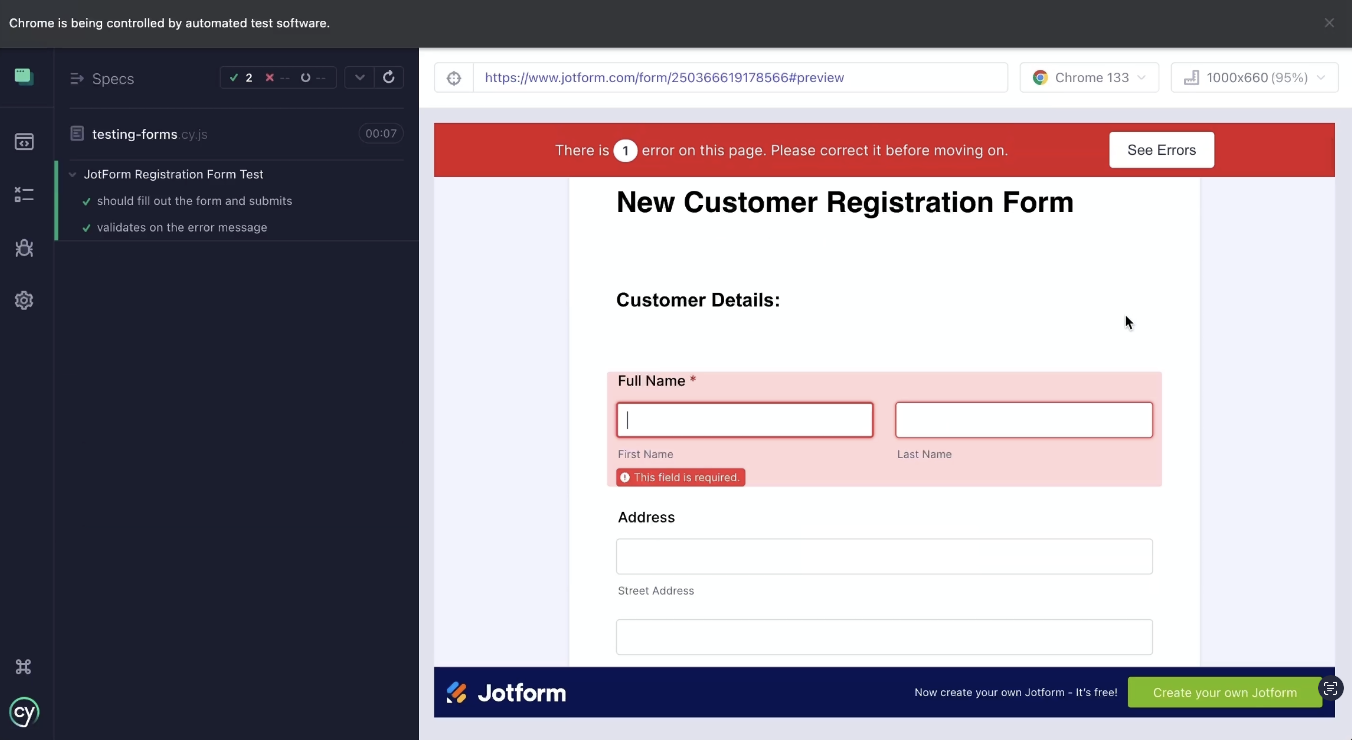
Task: Collapse the JotForm Registration Form Test suite
Action: (x=72, y=174)
